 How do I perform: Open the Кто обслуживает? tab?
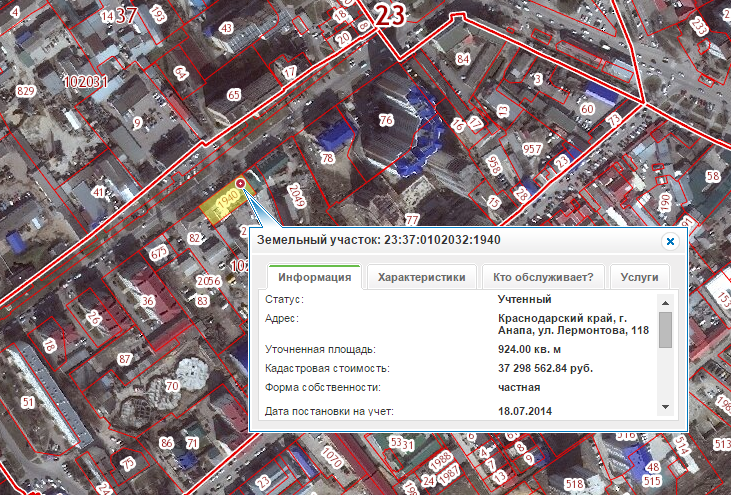(x=543, y=277)
